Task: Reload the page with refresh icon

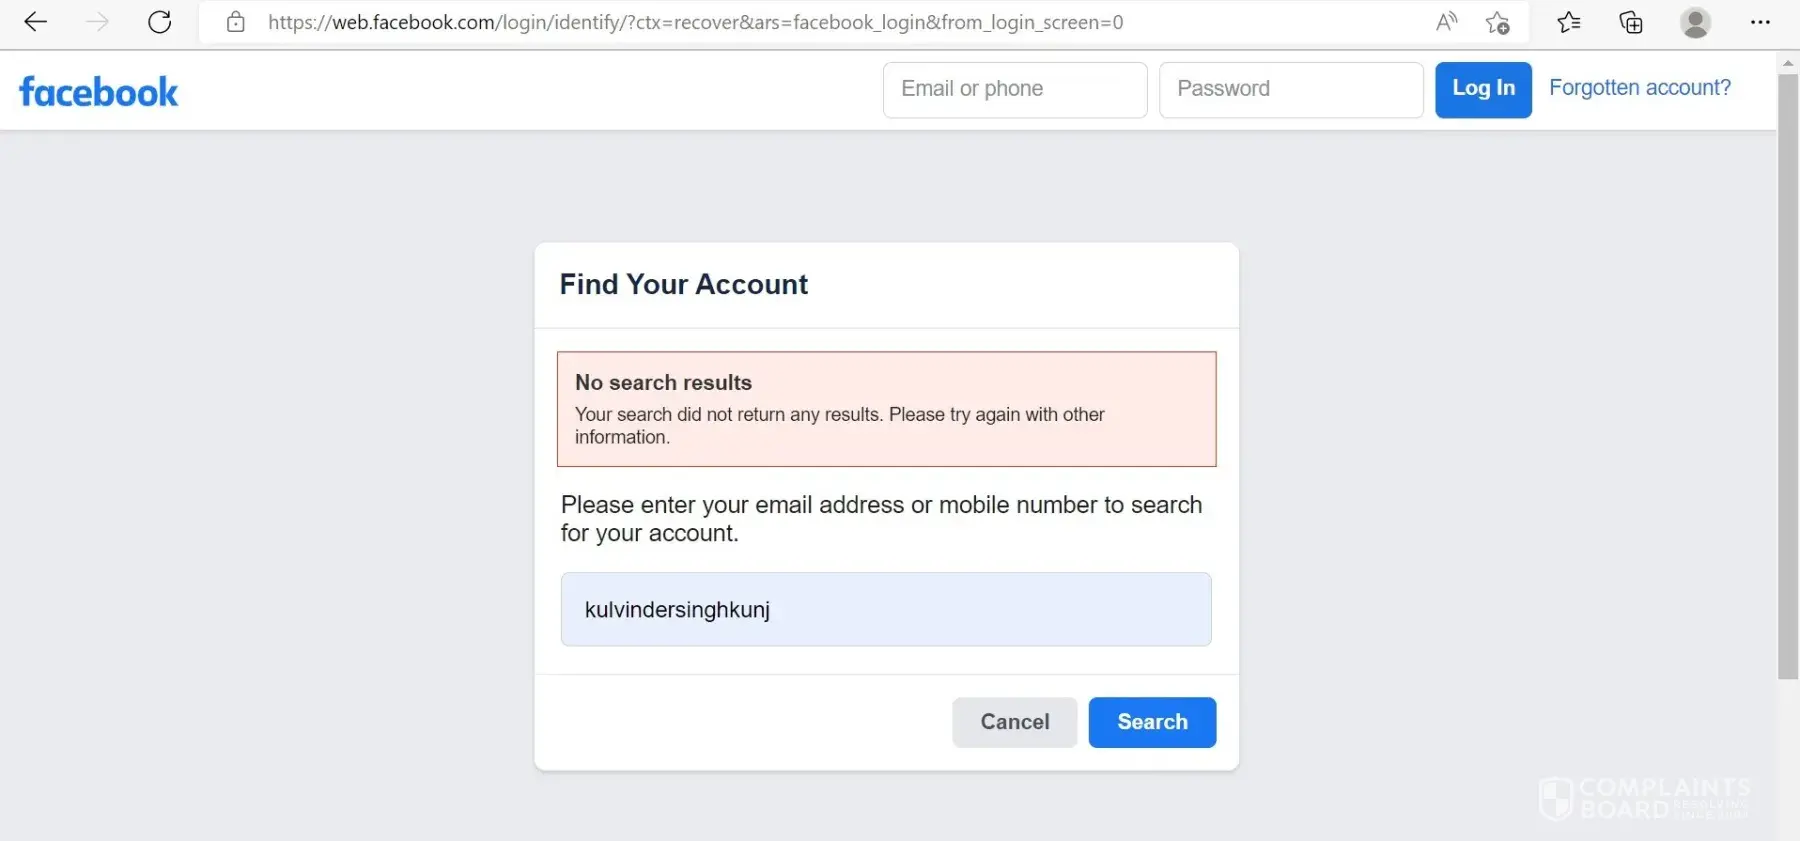Action: tap(160, 22)
